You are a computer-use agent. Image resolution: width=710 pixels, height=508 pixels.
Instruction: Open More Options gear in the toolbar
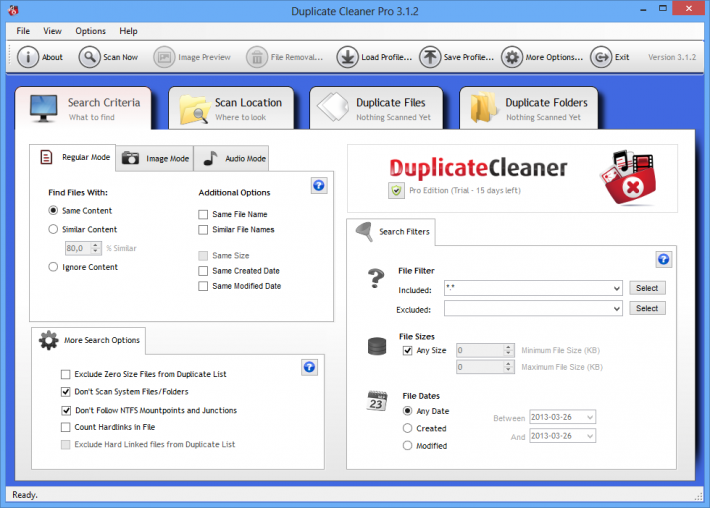(512, 57)
